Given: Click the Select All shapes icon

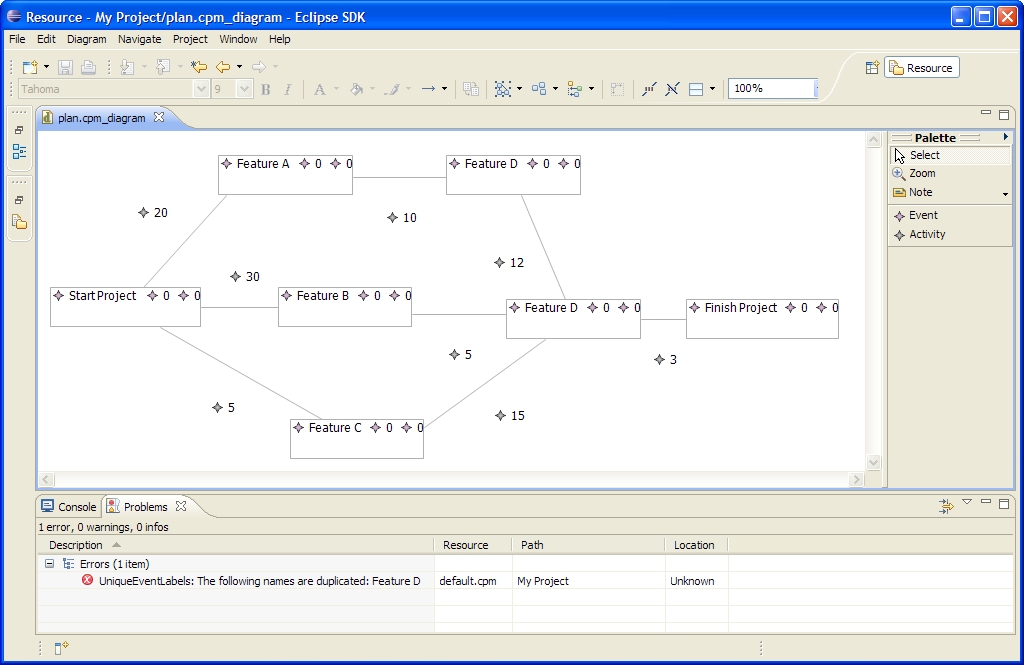Looking at the screenshot, I should pos(502,89).
